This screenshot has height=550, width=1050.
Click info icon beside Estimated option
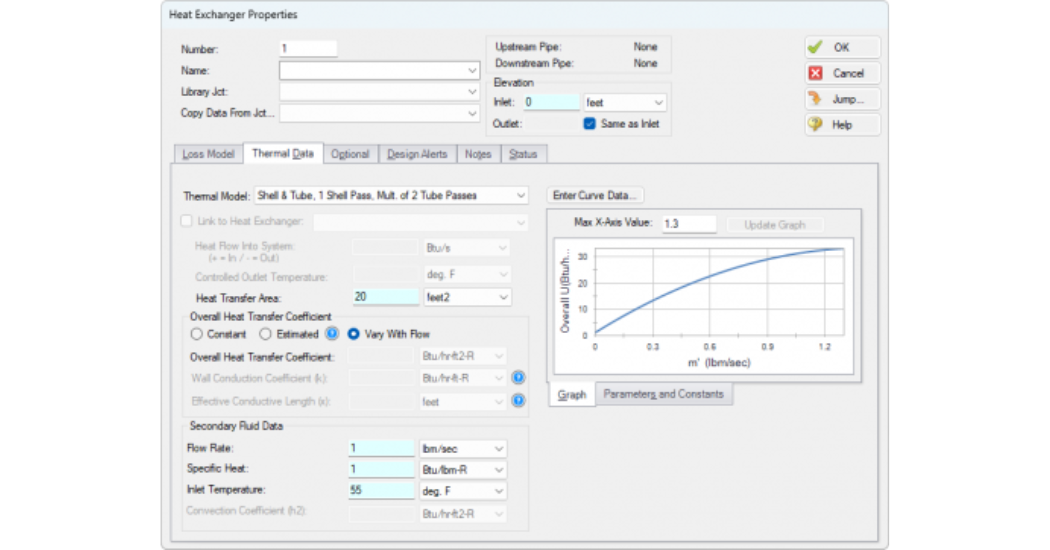click(x=331, y=334)
